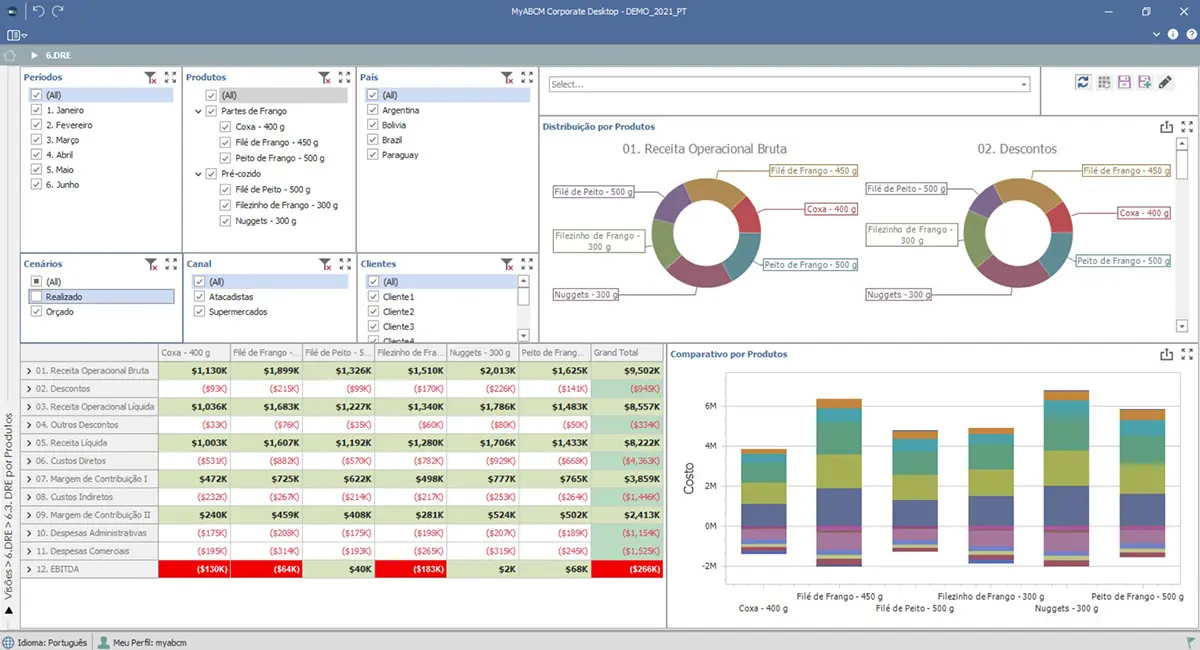Toggle the Supermercados channel checkbox

[x=200, y=312]
